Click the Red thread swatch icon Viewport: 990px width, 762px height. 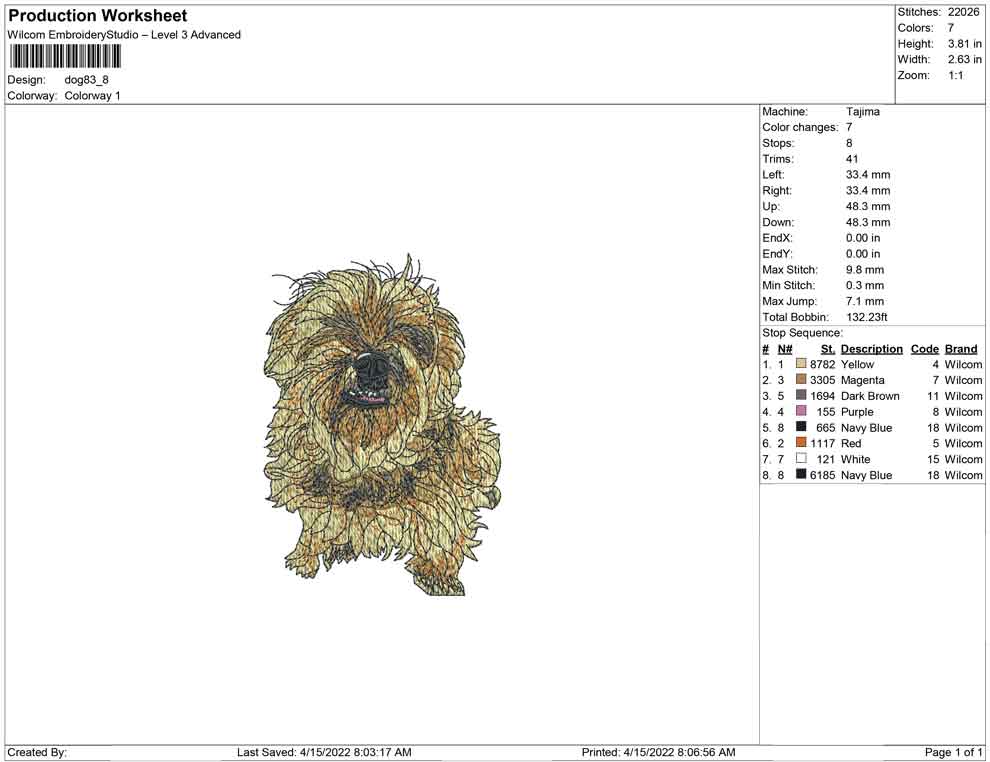click(x=799, y=443)
